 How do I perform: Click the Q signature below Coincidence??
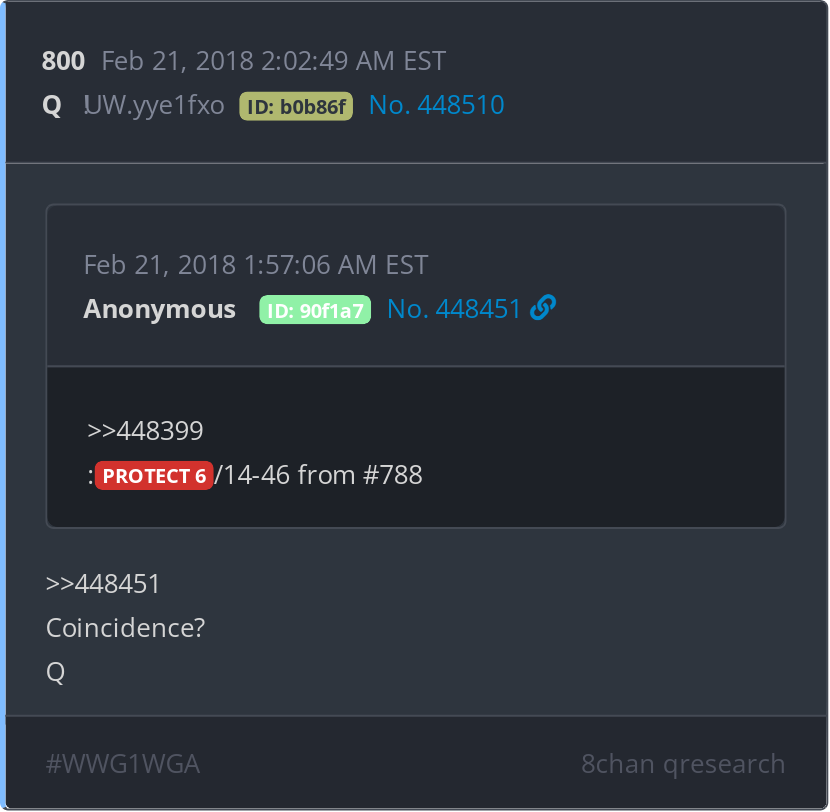point(56,672)
